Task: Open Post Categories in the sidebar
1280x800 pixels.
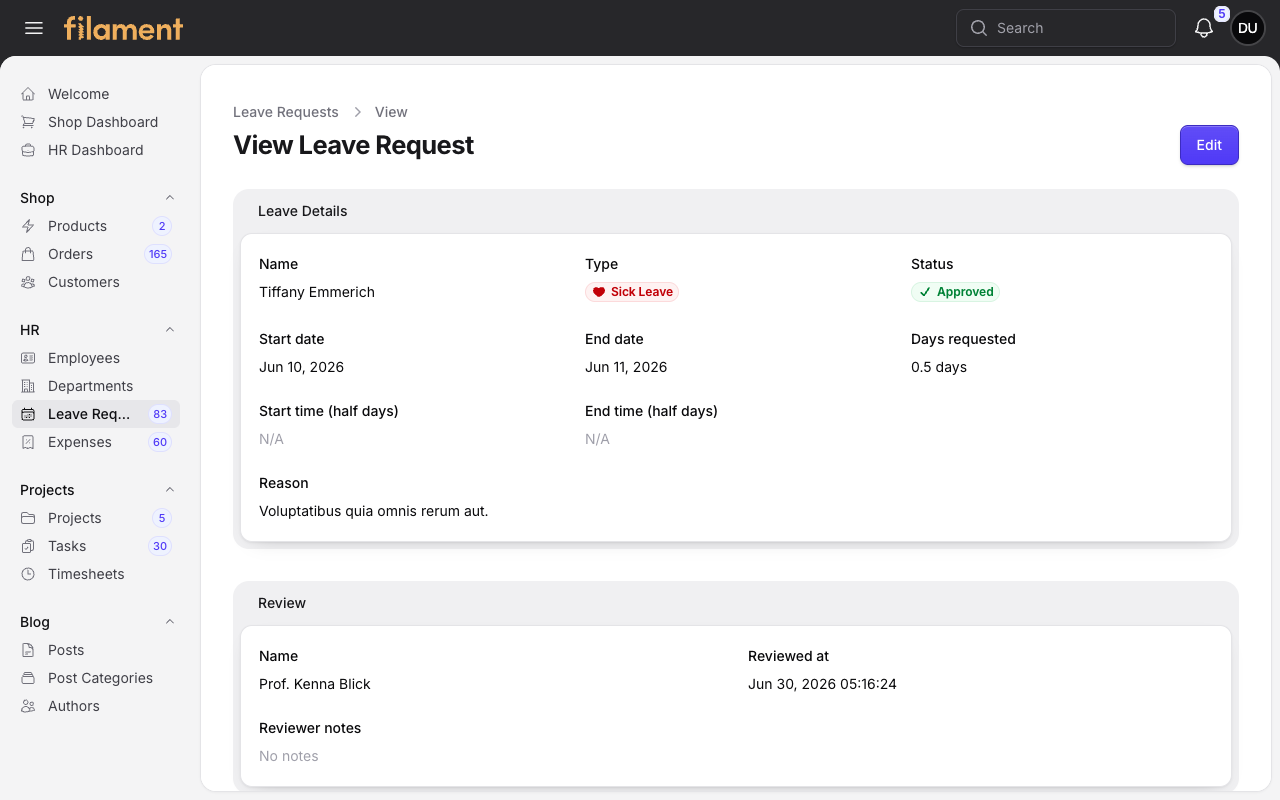Action: coord(96,678)
